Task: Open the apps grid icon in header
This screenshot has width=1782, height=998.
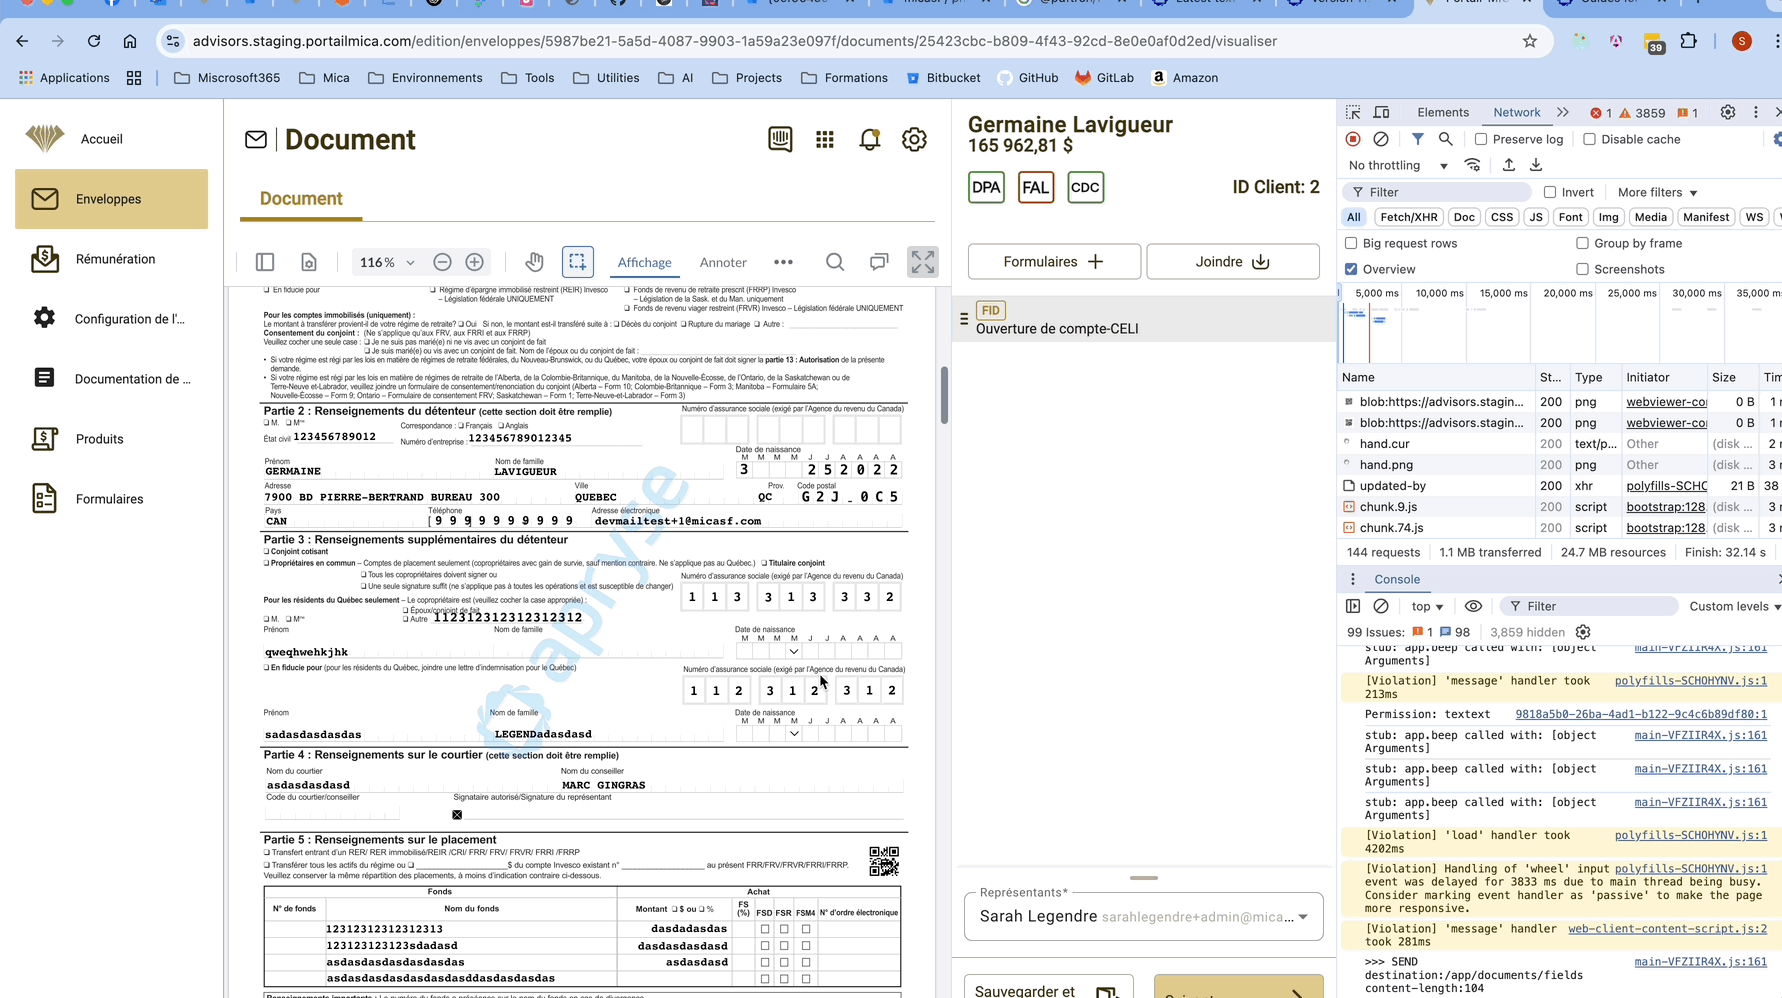Action: pos(825,140)
